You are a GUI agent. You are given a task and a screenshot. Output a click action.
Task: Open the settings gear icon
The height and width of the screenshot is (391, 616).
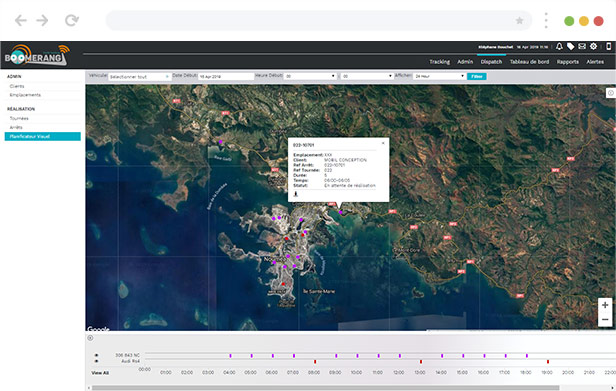pos(593,46)
